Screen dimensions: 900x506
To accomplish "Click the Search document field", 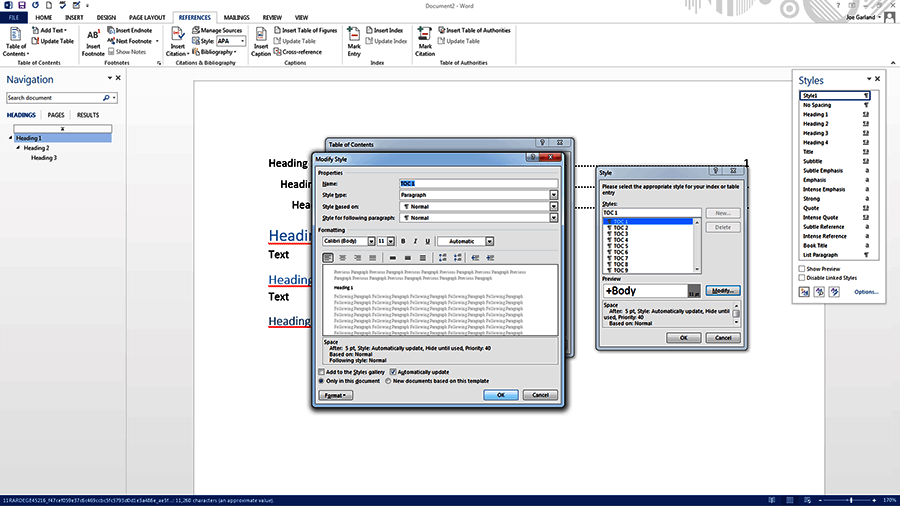I will click(55, 98).
